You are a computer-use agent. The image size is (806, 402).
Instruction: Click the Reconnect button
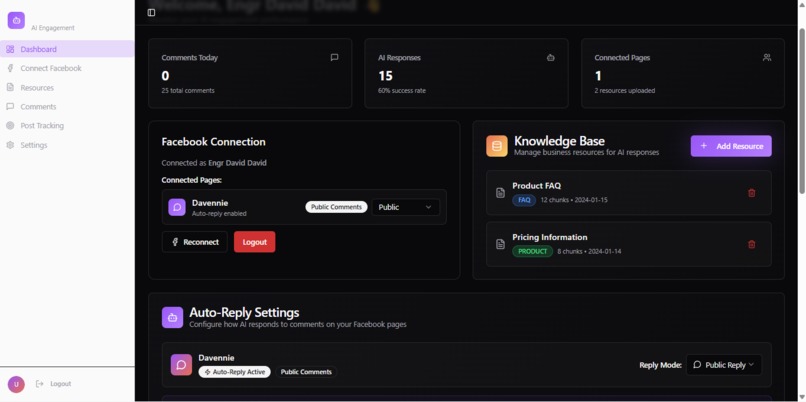(195, 242)
